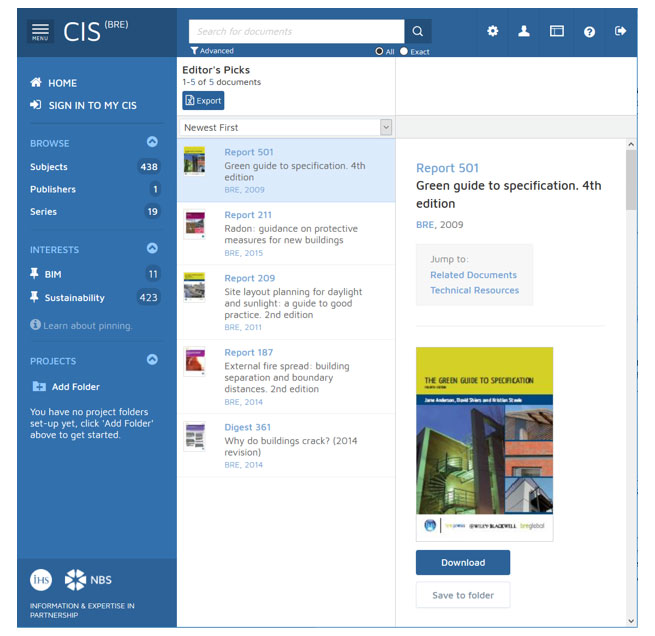
Task: Click the Add Folder icon
Action: [x=39, y=386]
